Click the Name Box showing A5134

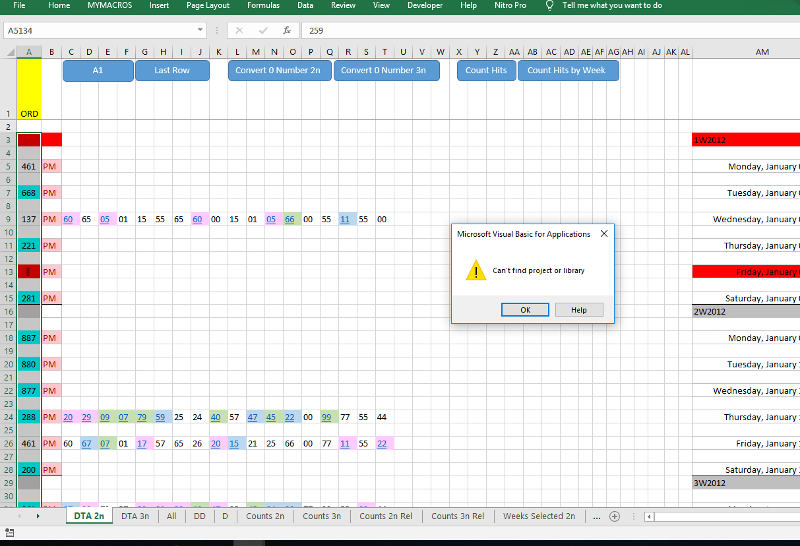tap(99, 31)
